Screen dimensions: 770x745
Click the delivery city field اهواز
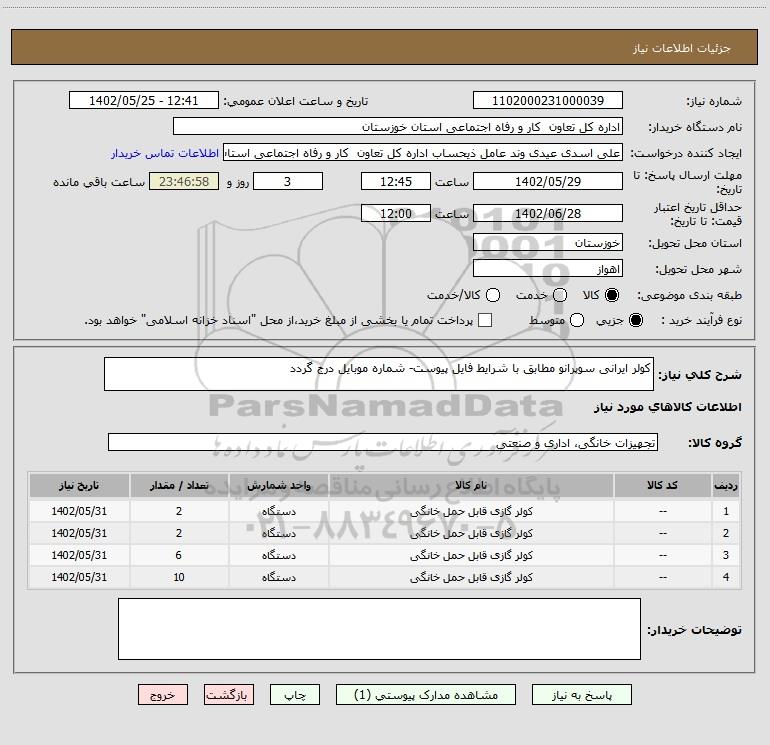coord(548,268)
